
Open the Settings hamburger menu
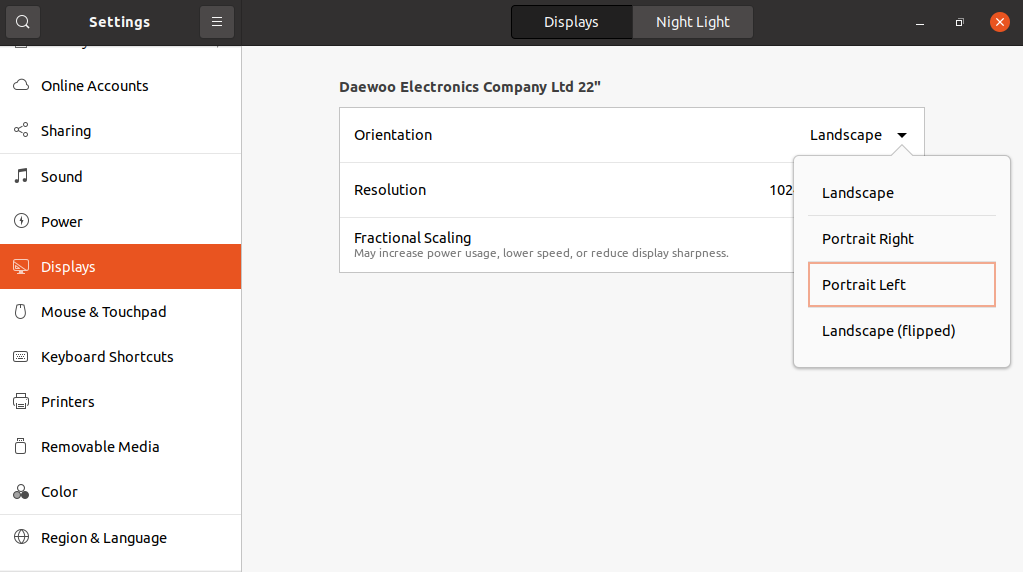(x=217, y=22)
